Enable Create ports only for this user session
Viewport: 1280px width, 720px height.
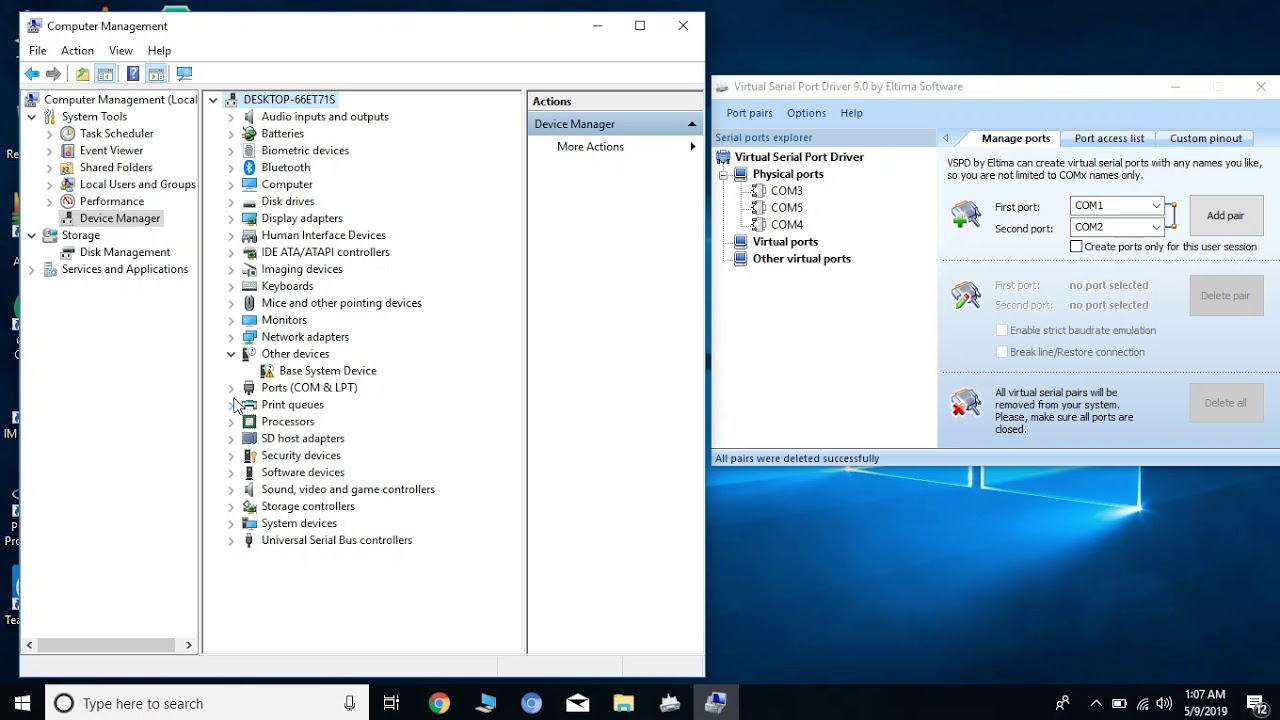(x=1076, y=246)
